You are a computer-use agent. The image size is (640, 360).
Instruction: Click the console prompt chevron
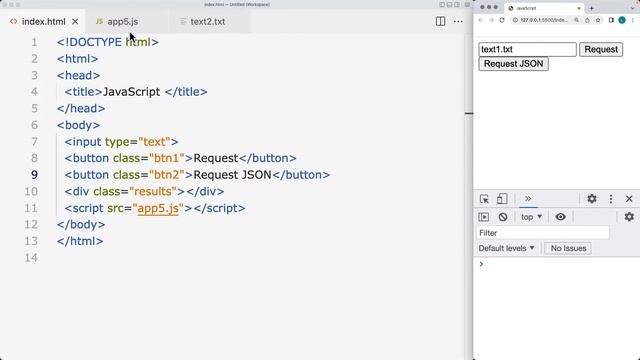[481, 264]
